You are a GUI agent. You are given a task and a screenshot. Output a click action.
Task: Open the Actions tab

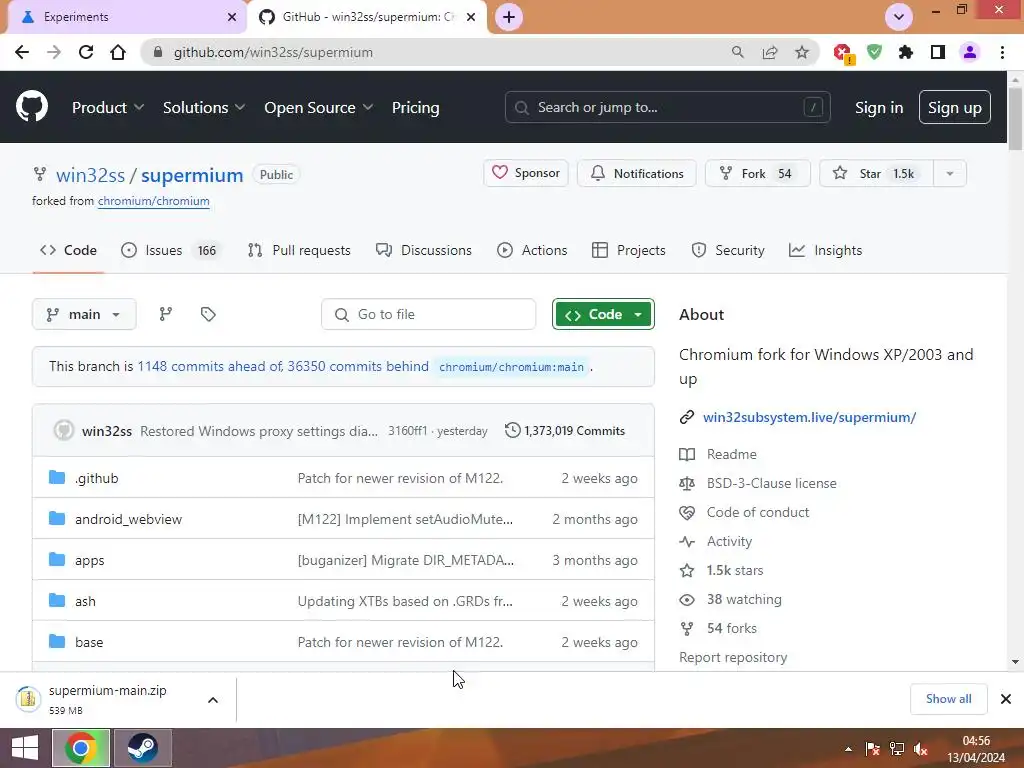click(532, 250)
